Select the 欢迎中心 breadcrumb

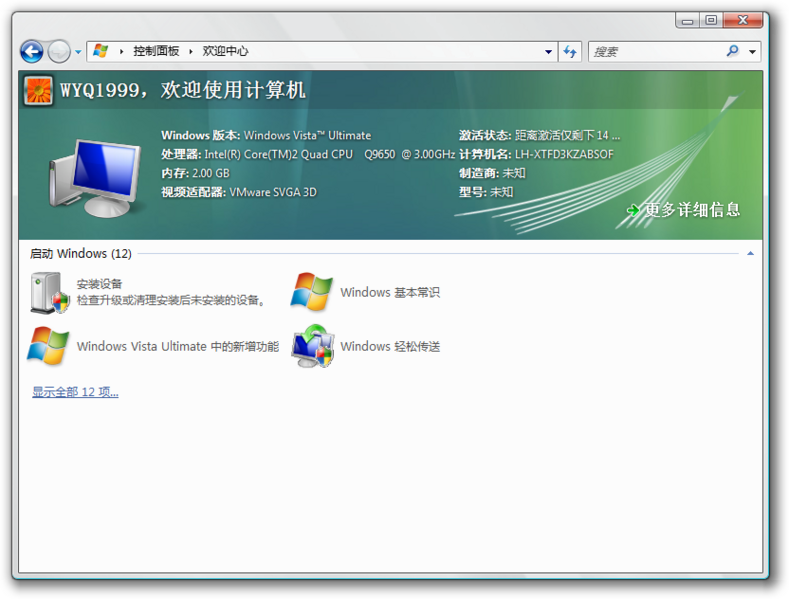(225, 51)
